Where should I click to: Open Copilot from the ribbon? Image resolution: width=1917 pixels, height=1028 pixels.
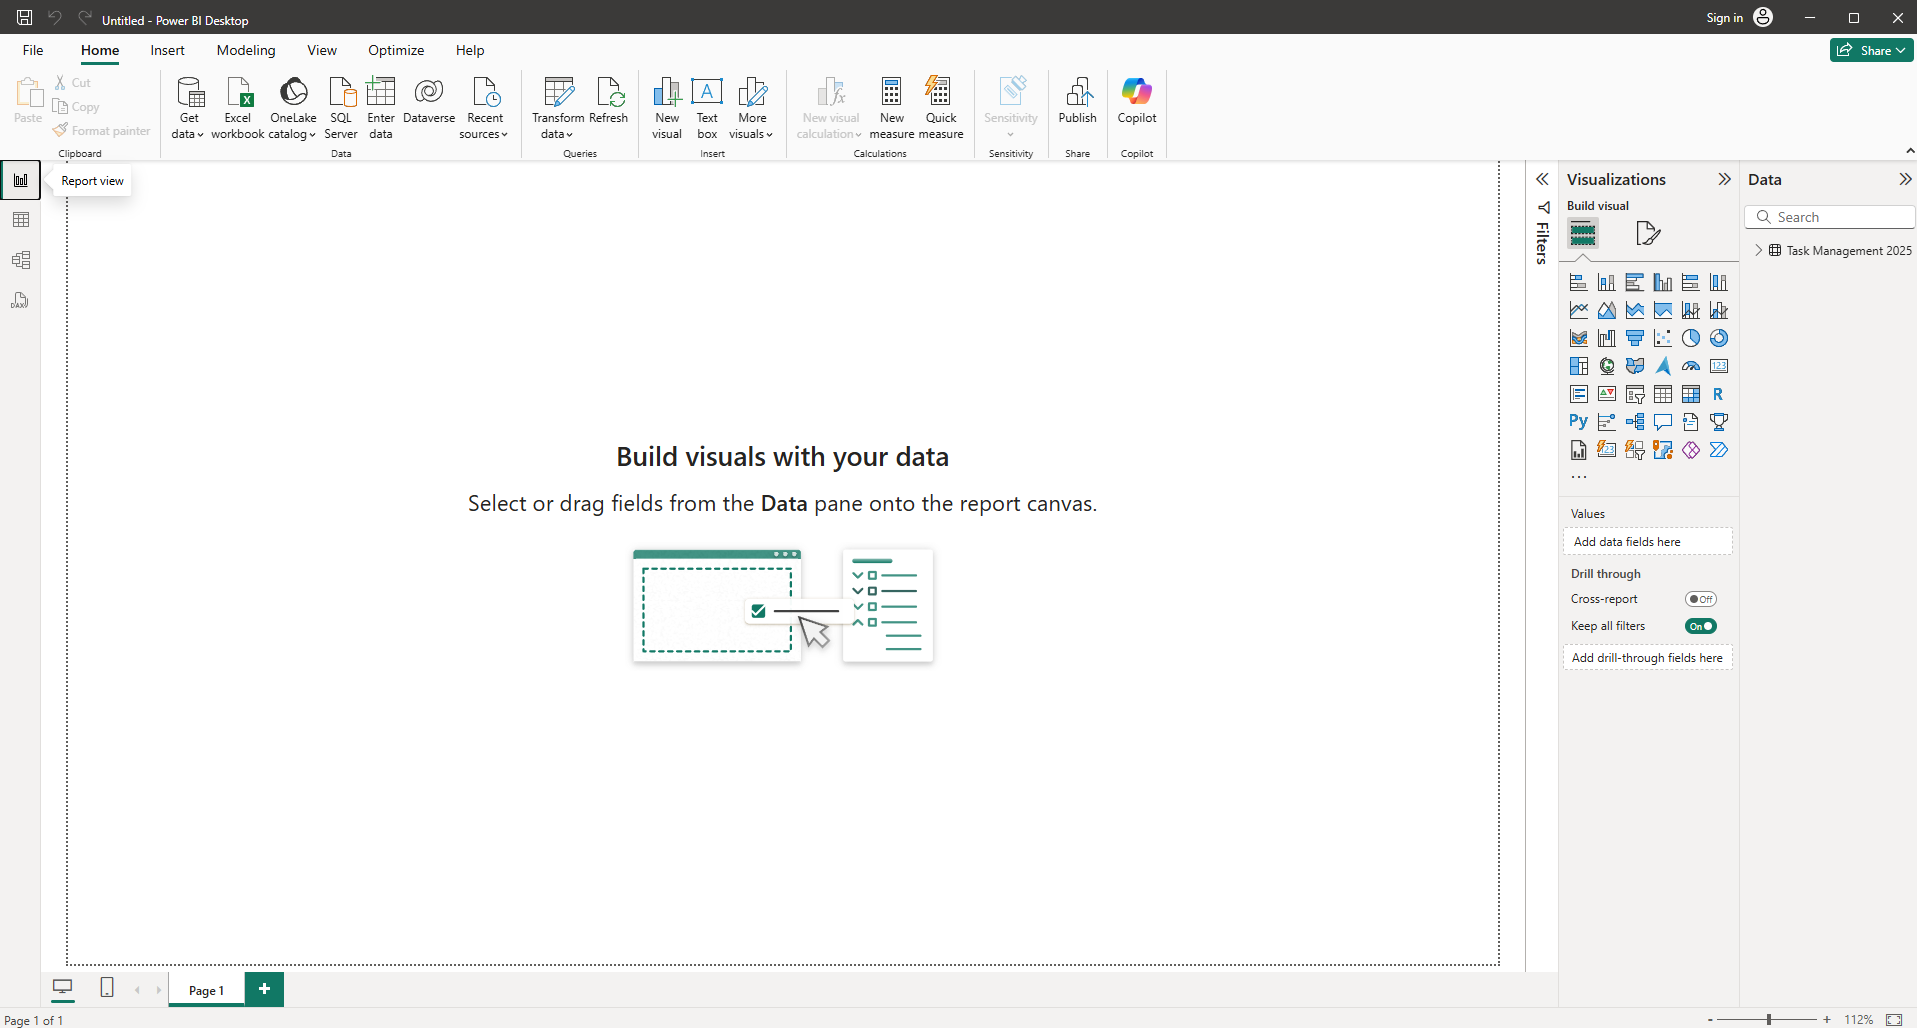click(1137, 93)
